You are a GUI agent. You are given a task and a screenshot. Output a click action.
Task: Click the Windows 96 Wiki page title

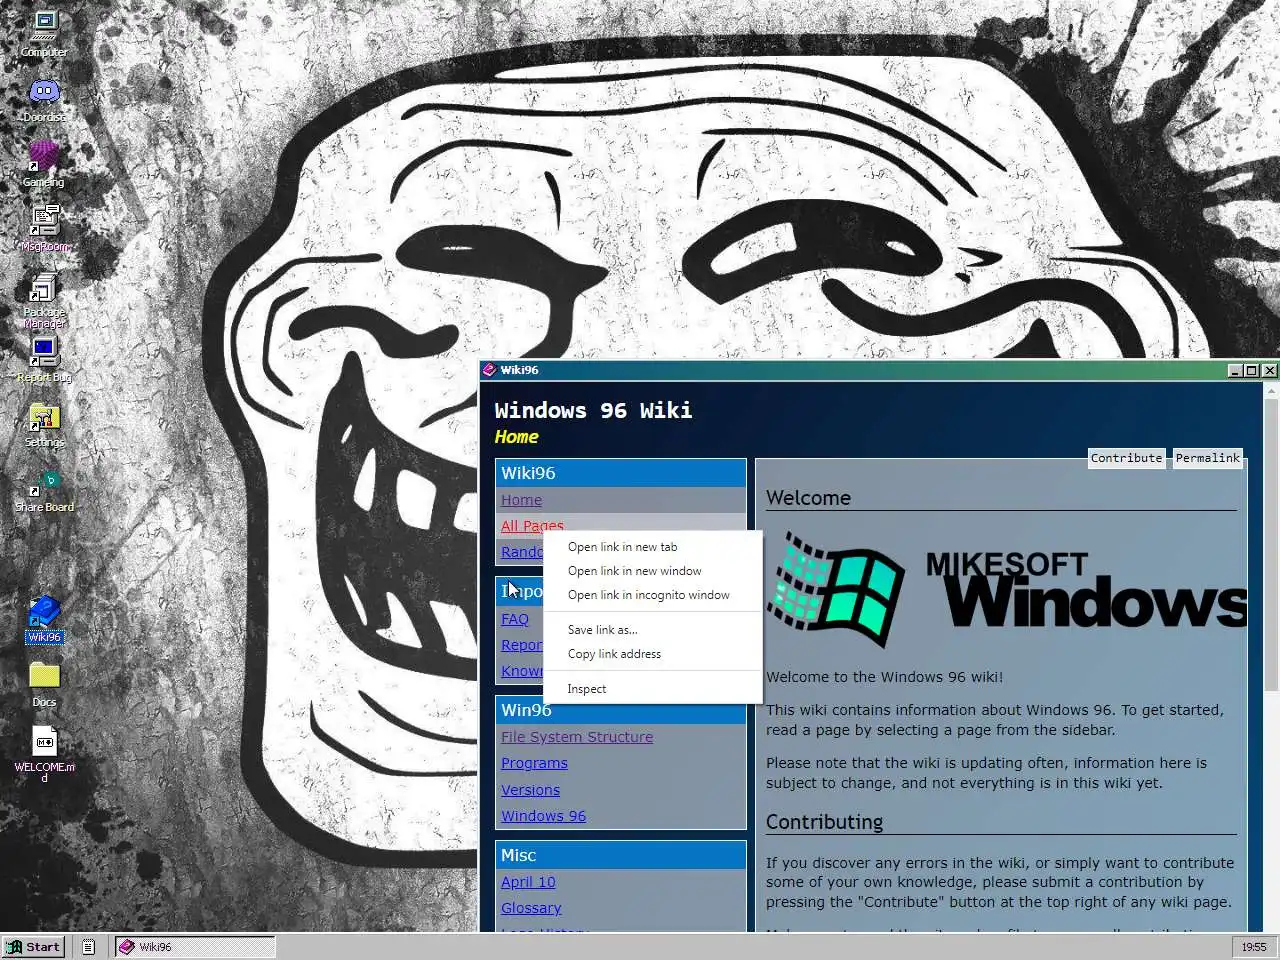(593, 411)
